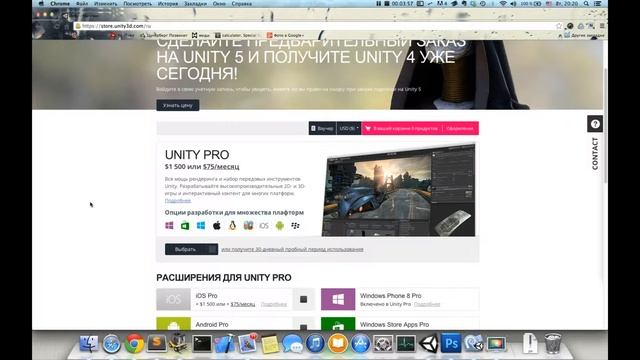
Task: Click the Apple platform icon under Unity Pro
Action: (217, 226)
